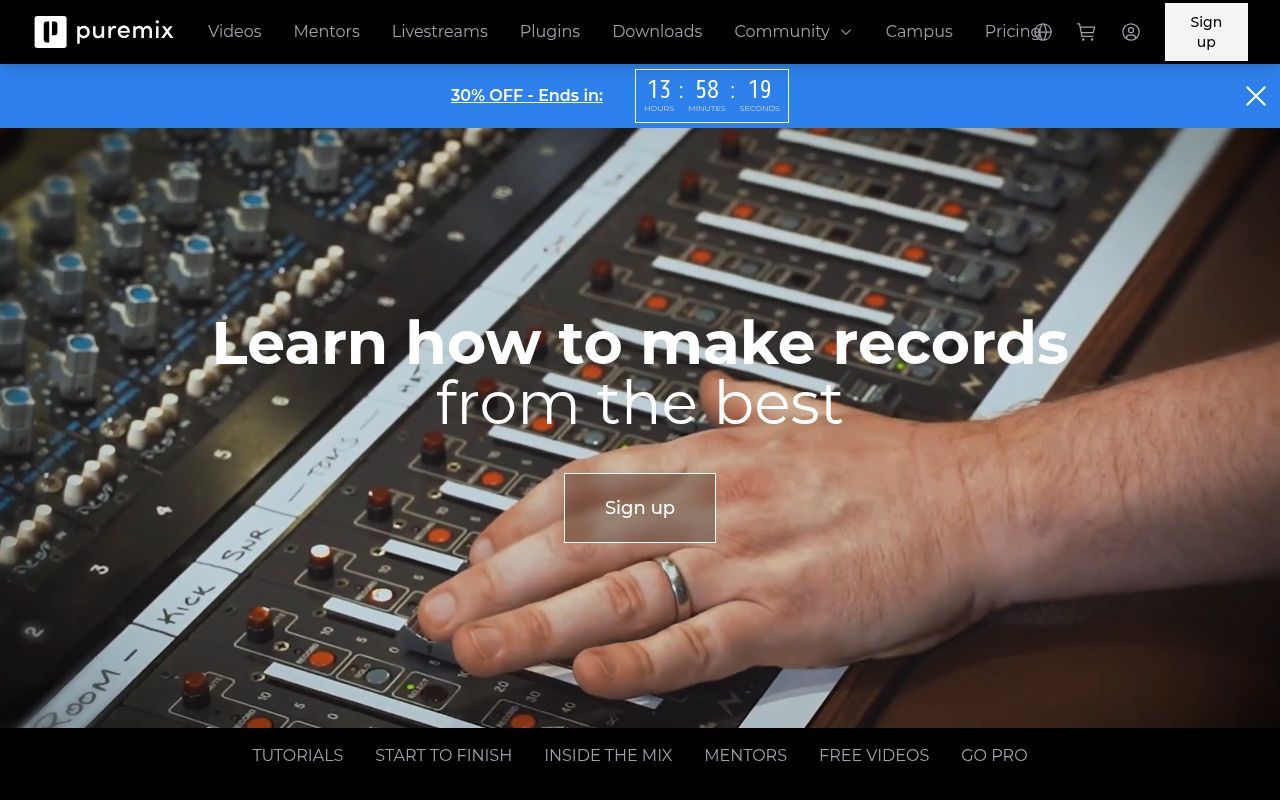
Task: Click the puremix wordmark text
Action: (125, 31)
